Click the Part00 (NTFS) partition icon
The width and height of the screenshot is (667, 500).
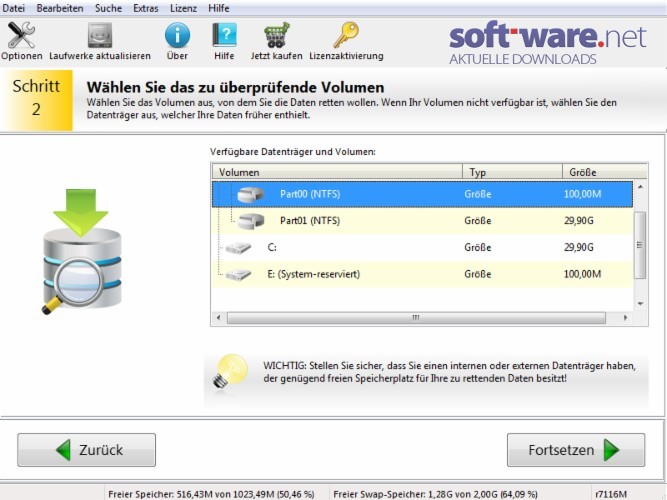[251, 194]
